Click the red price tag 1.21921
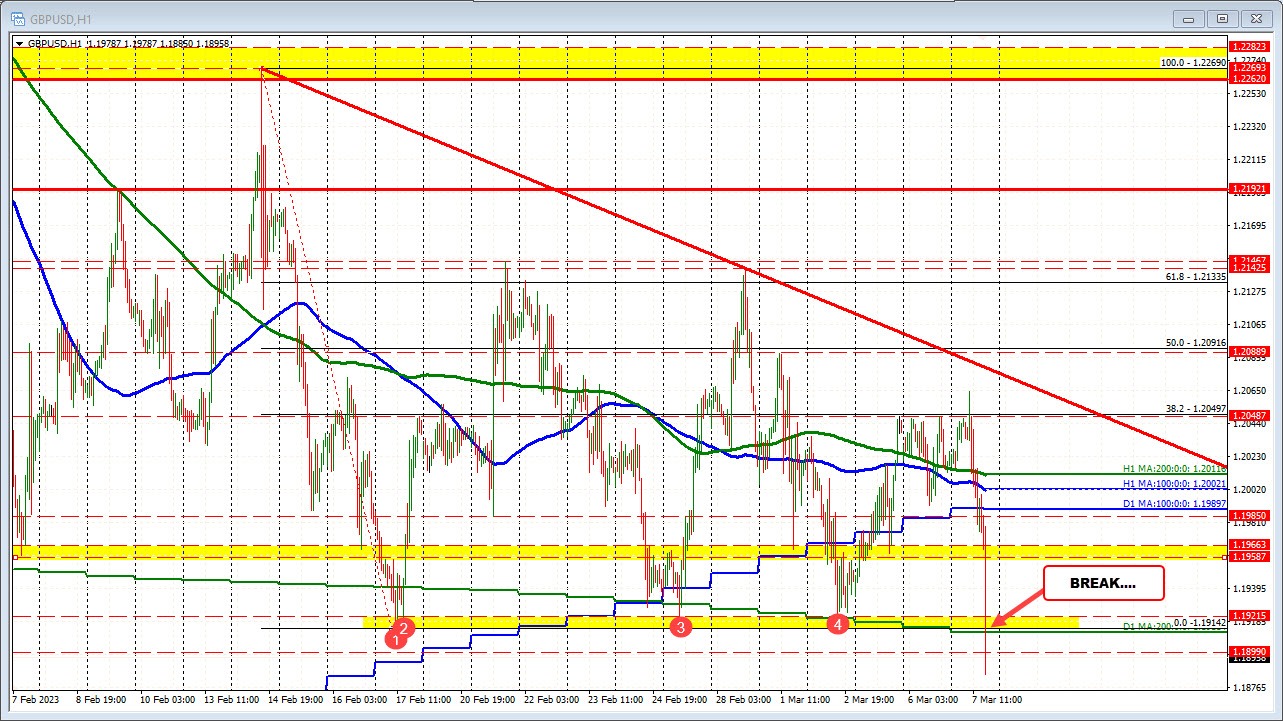Image resolution: width=1283 pixels, height=721 pixels. (x=1250, y=188)
